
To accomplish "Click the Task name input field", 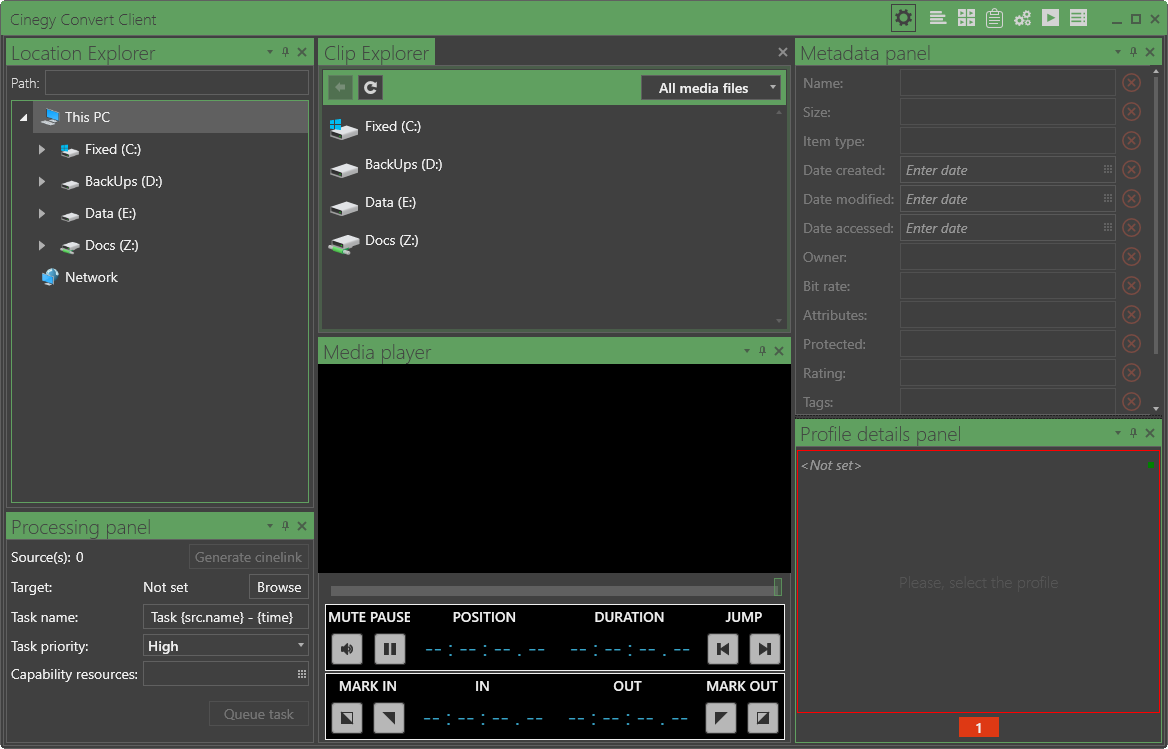I will [x=226, y=616].
